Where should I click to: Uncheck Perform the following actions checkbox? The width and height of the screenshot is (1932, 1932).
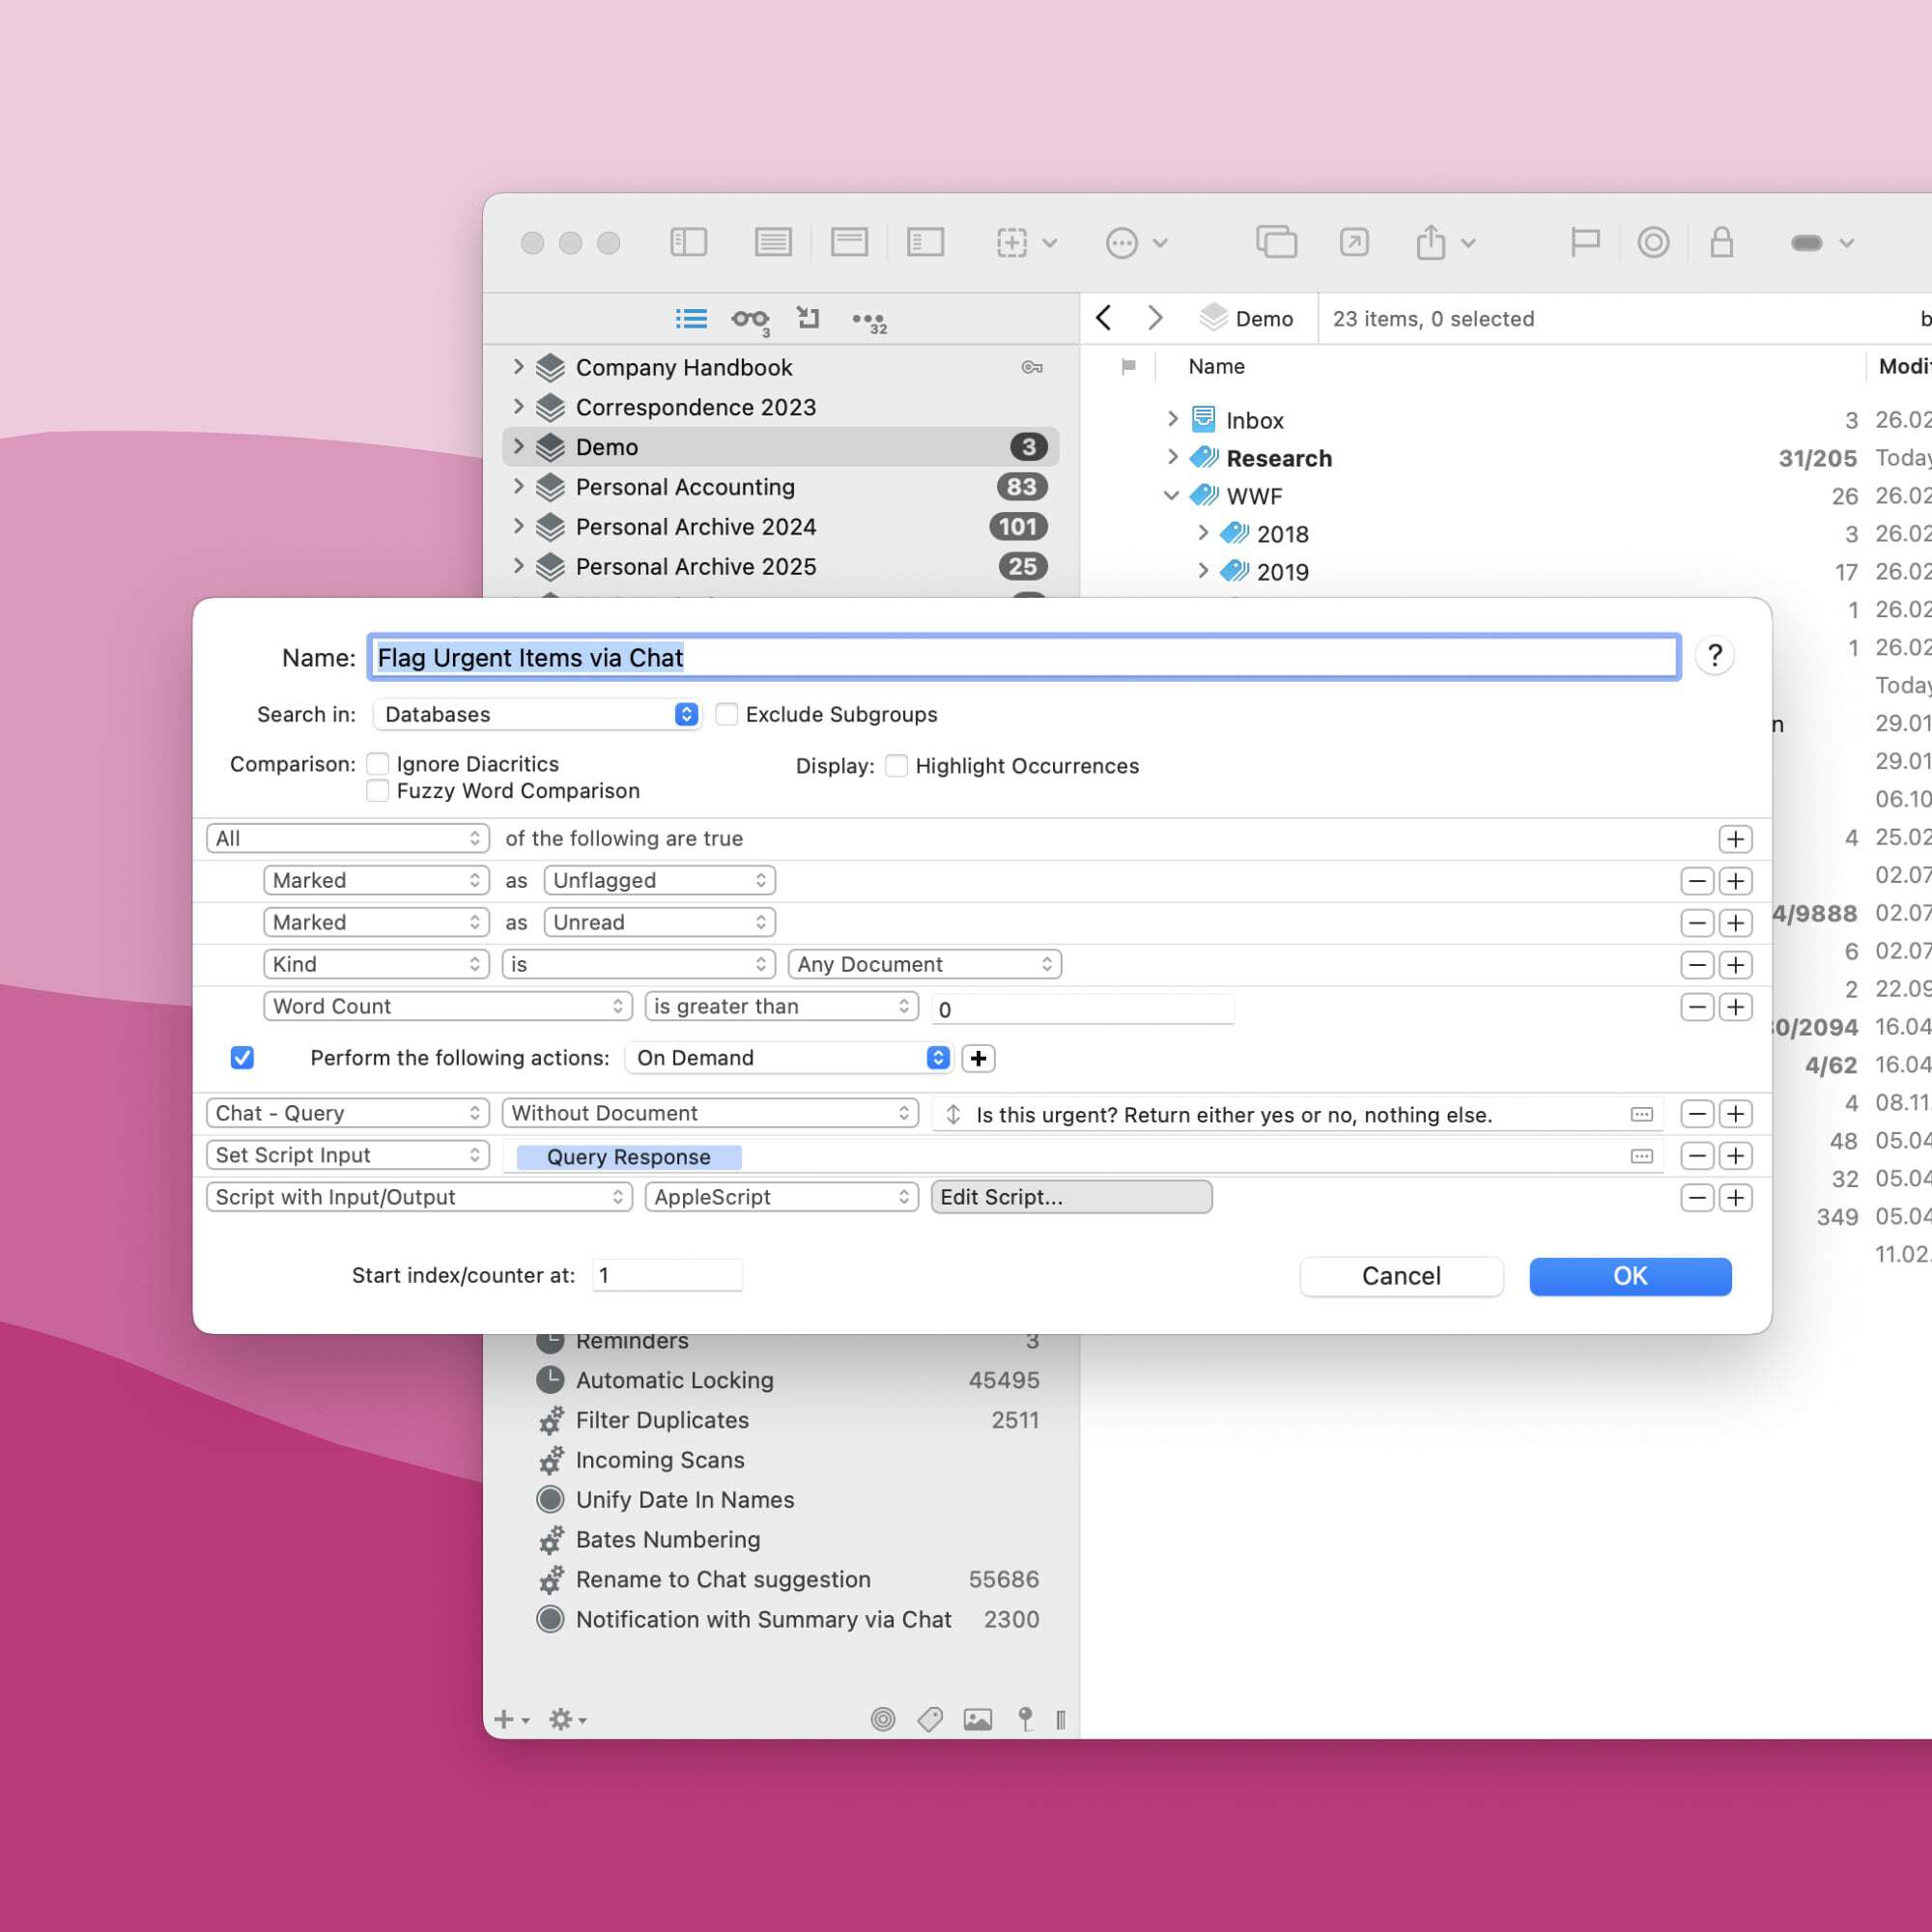pos(242,1058)
